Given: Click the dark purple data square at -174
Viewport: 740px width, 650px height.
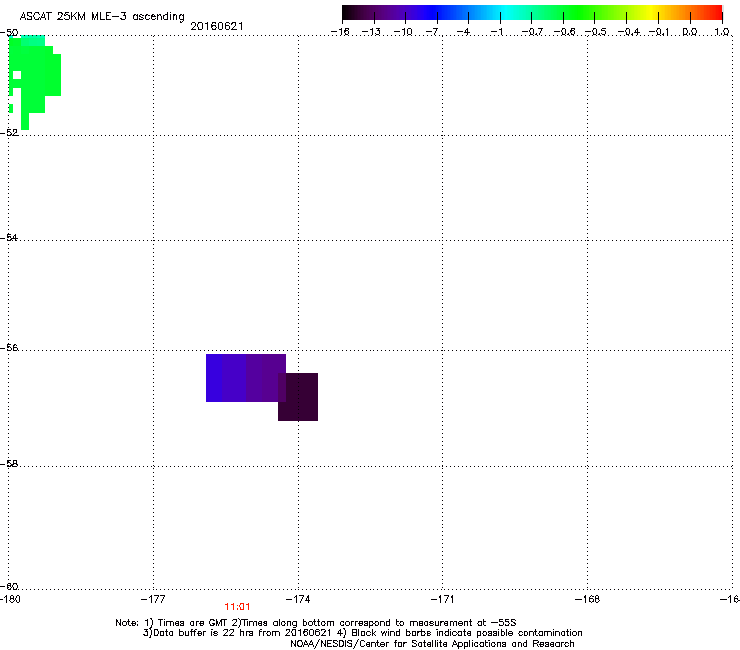Looking at the screenshot, I should click(x=298, y=397).
